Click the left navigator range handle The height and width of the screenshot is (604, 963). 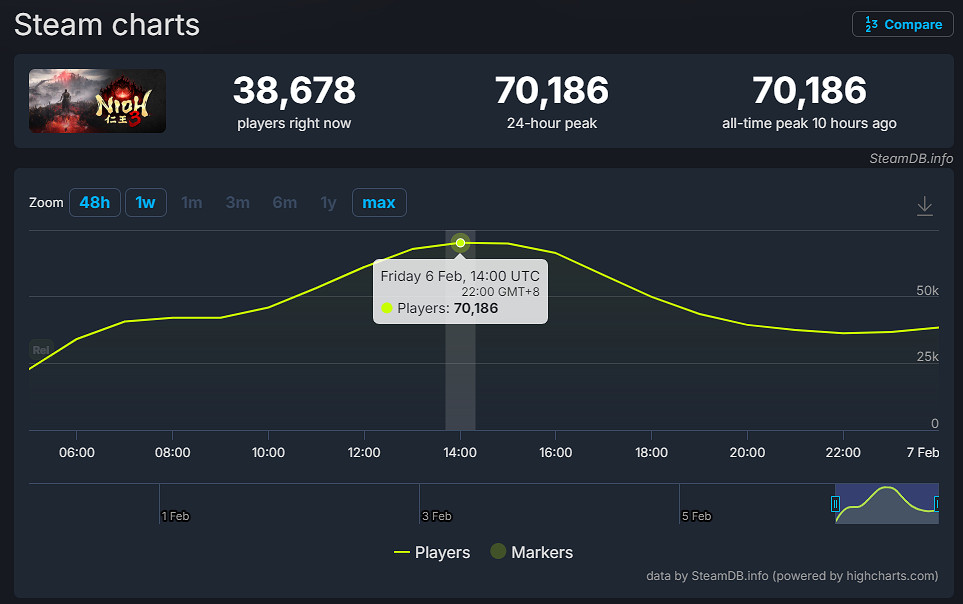pos(836,504)
